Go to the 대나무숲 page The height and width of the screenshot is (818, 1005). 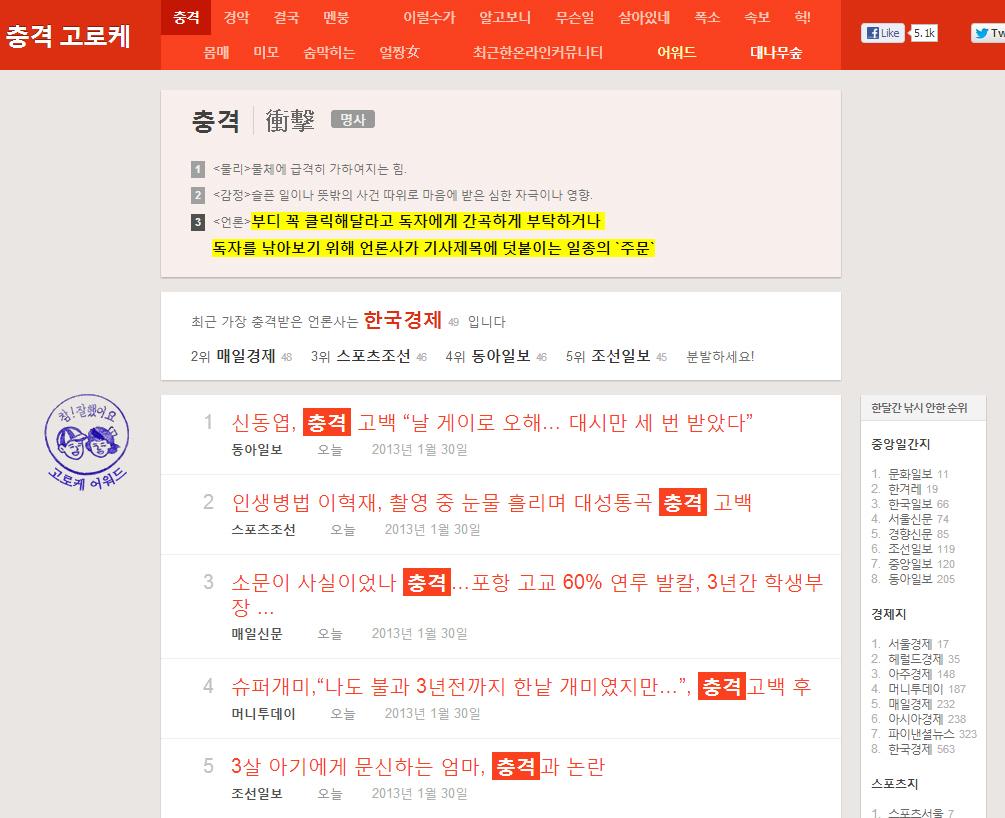(x=776, y=53)
